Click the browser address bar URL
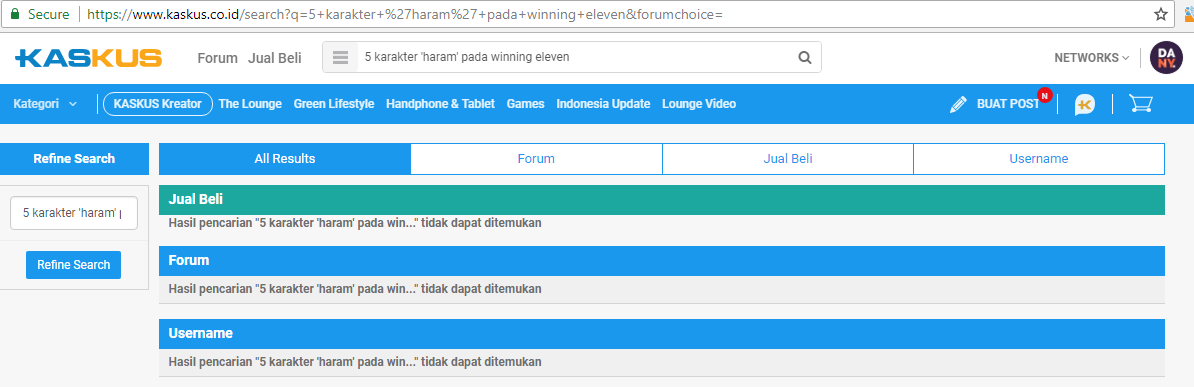 [x=404, y=14]
